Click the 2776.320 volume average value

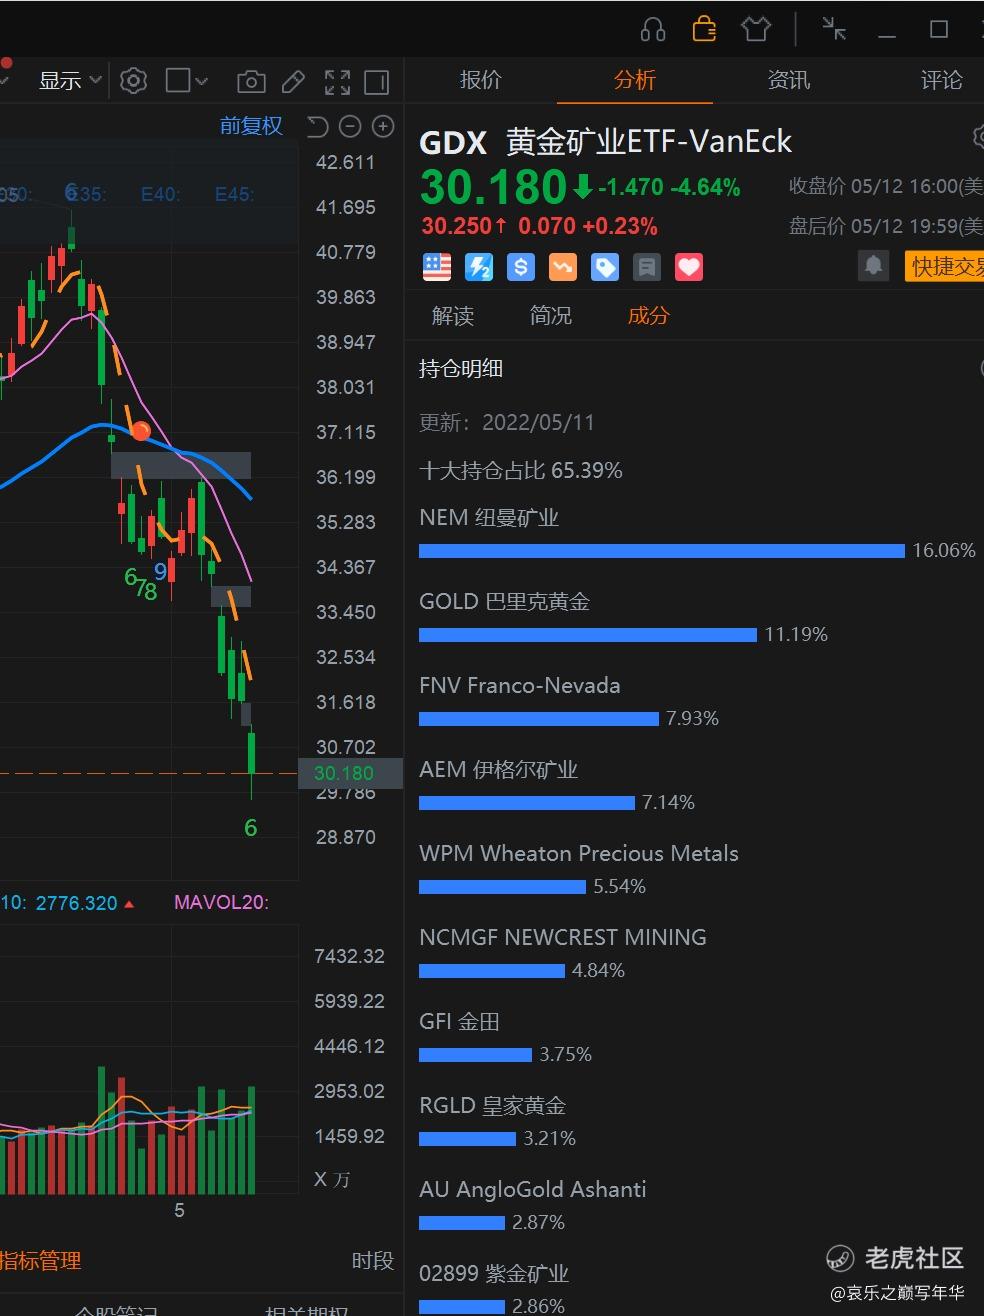[76, 903]
